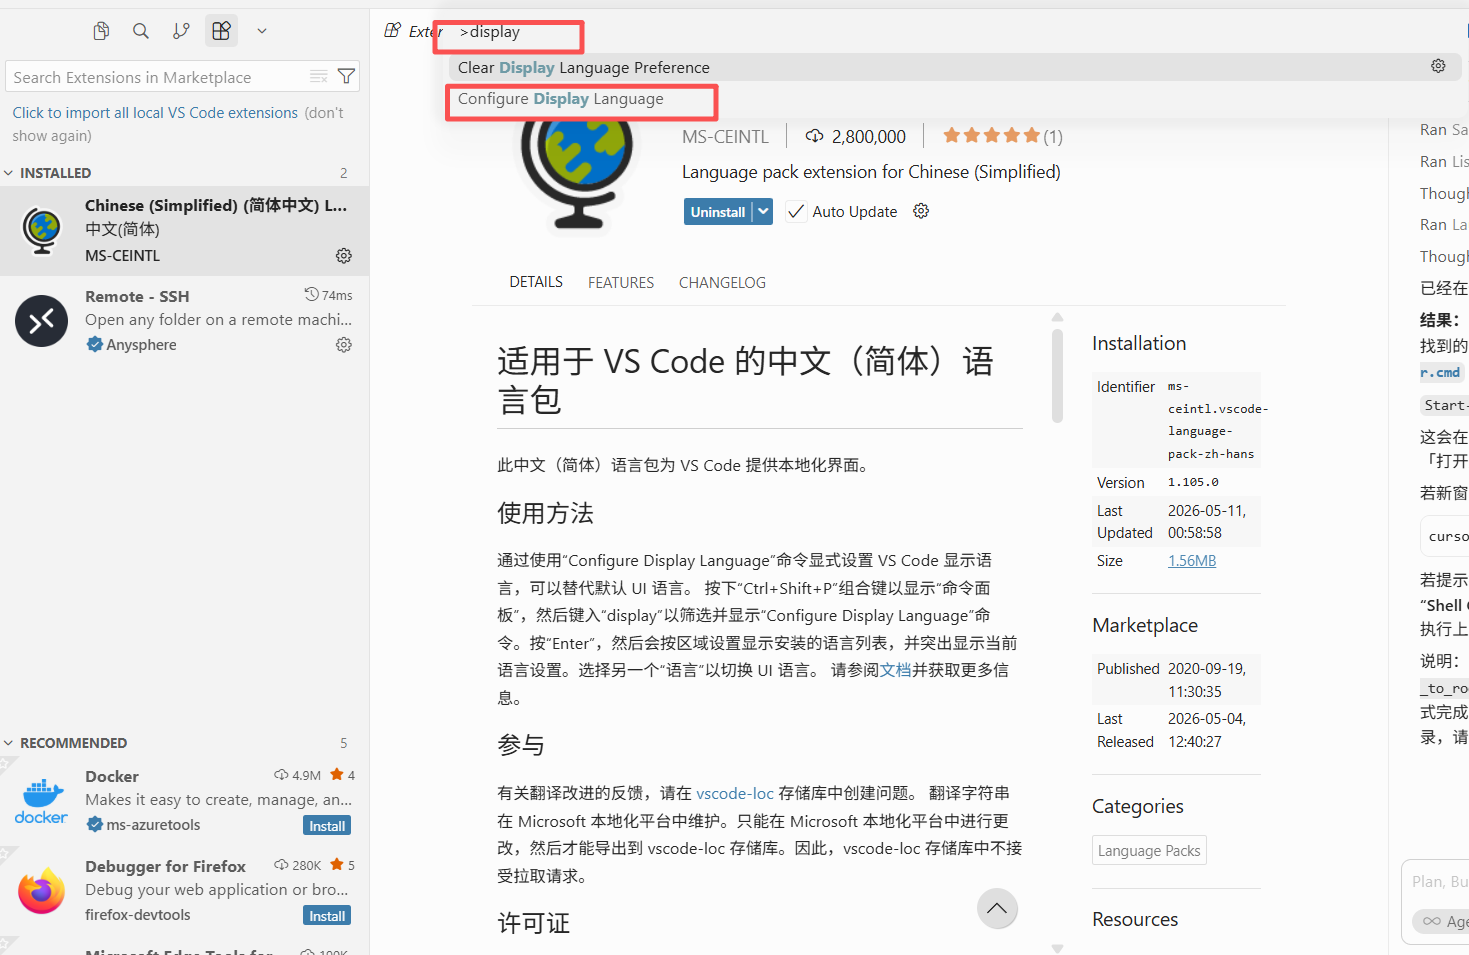Clear extension search results list icon
Viewport: 1469px width, 955px height.
[x=319, y=77]
